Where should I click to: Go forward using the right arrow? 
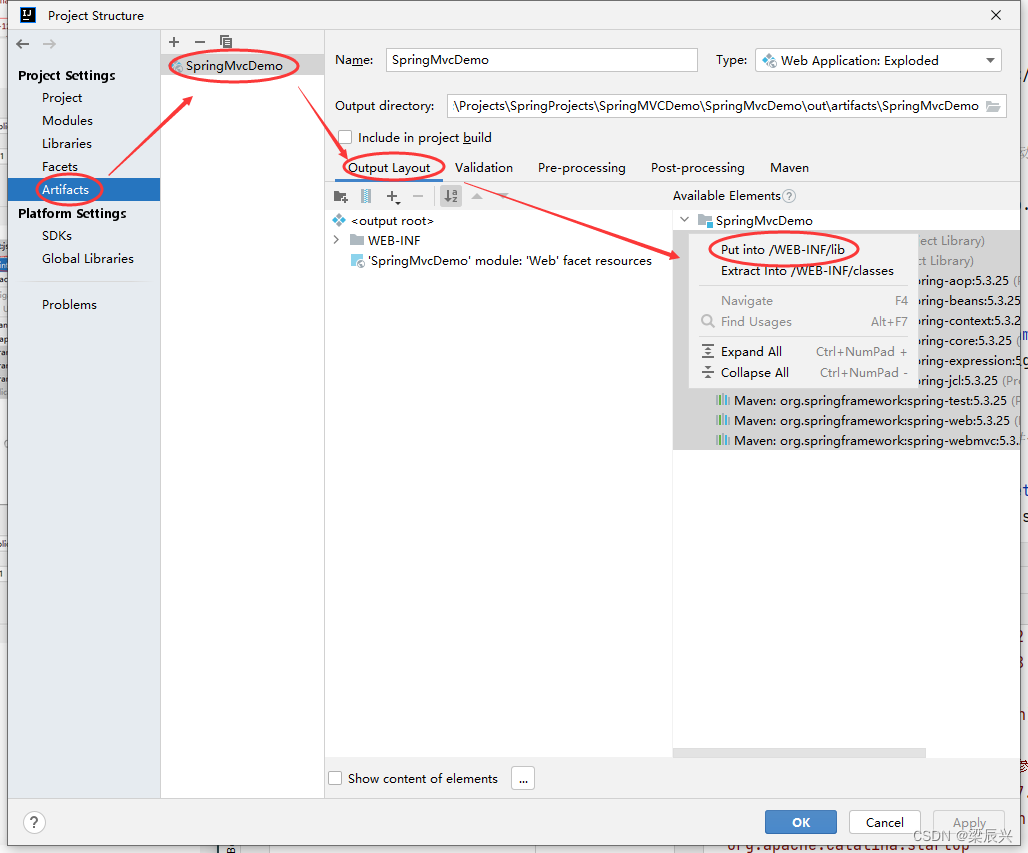pyautogui.click(x=49, y=44)
